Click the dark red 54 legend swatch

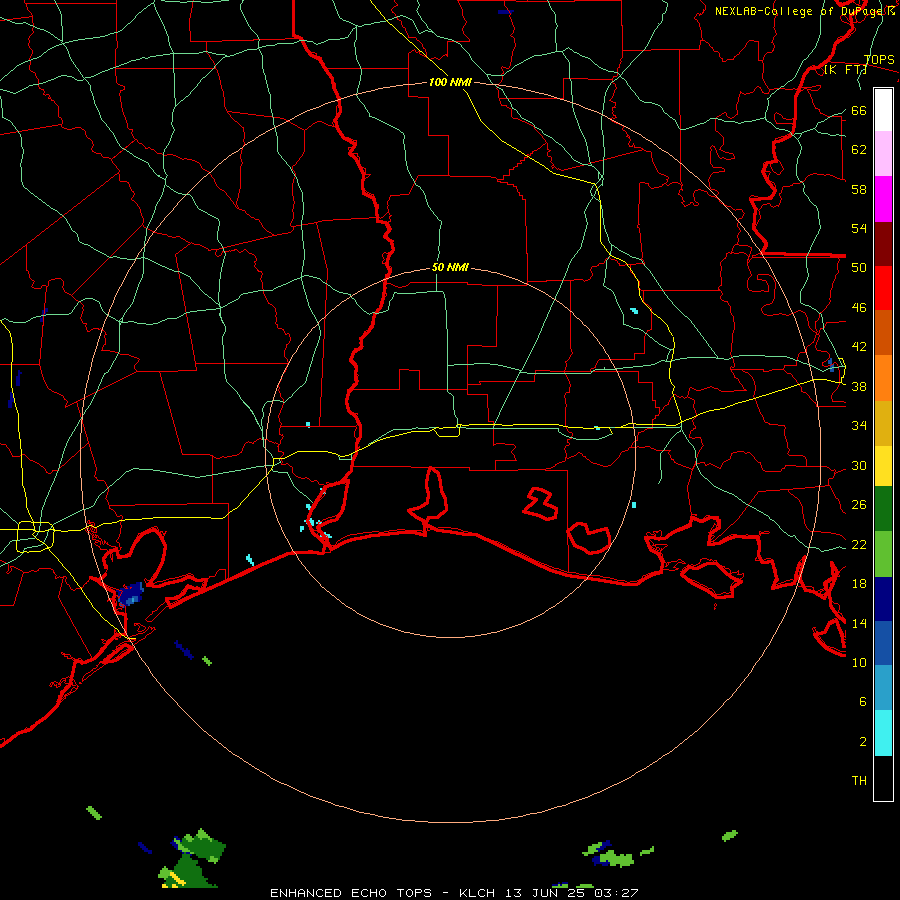[883, 243]
